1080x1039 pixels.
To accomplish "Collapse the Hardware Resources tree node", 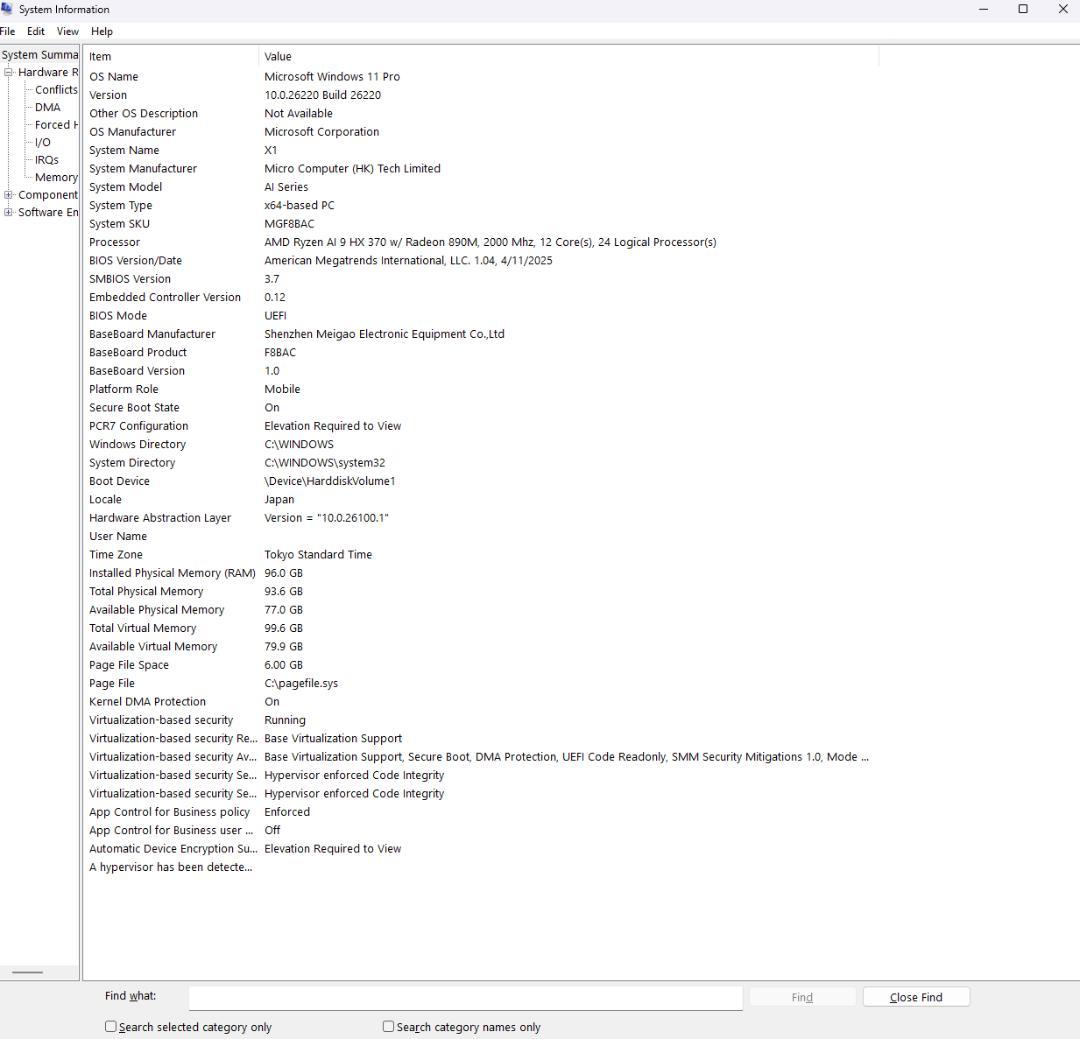I will (9, 72).
